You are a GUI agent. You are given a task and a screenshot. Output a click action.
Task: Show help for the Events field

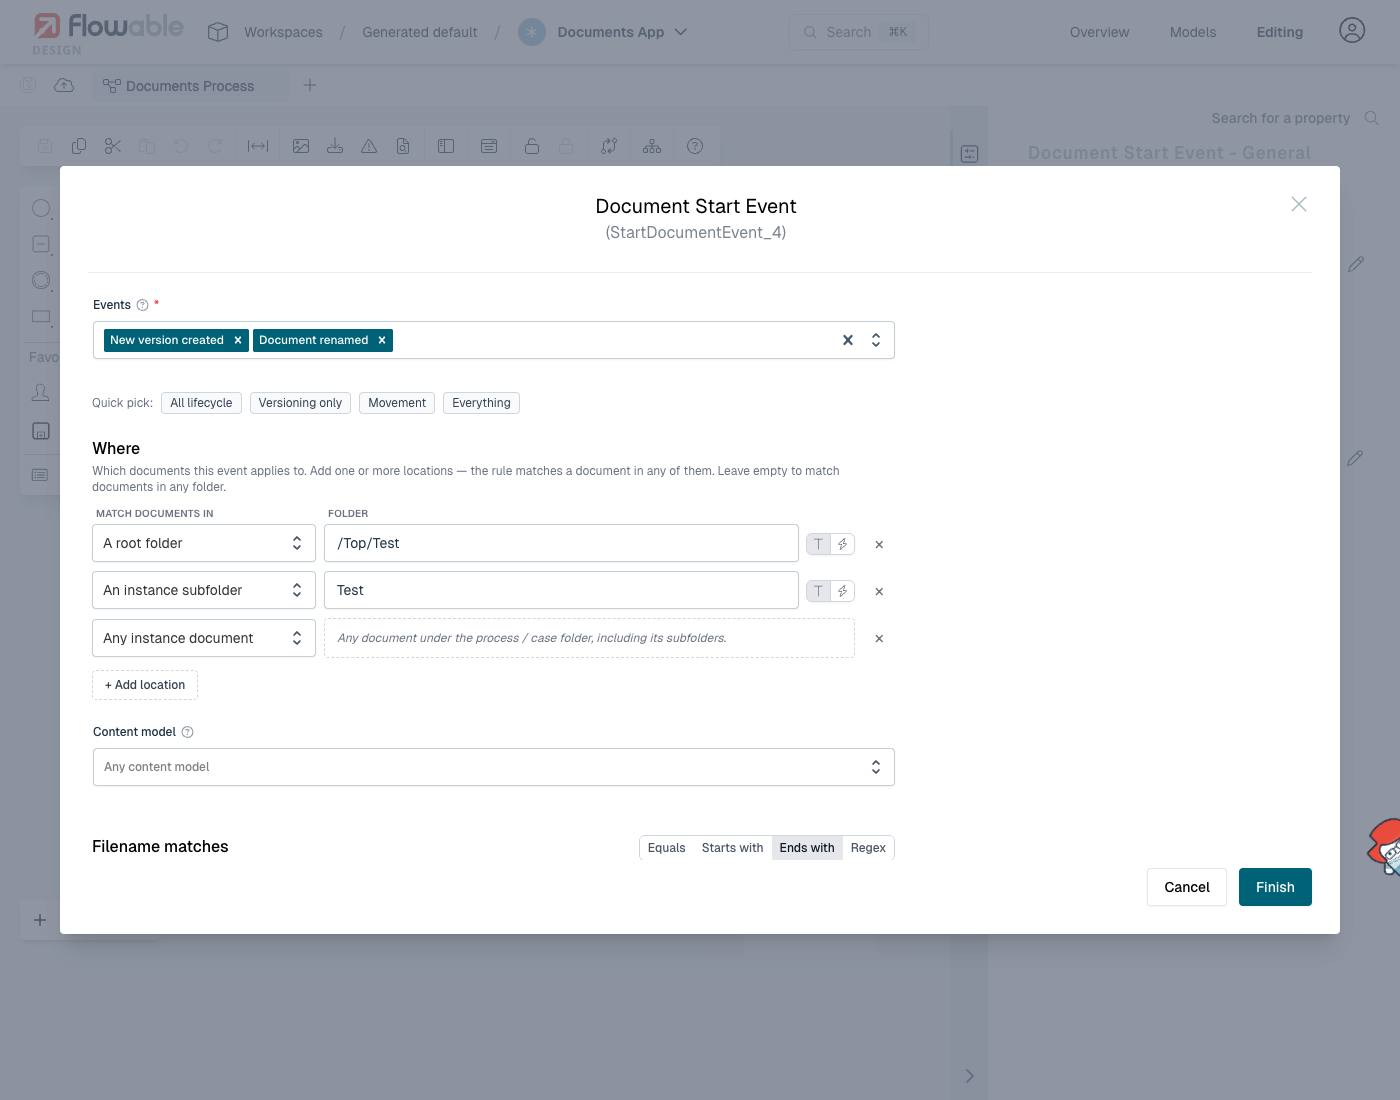(142, 305)
